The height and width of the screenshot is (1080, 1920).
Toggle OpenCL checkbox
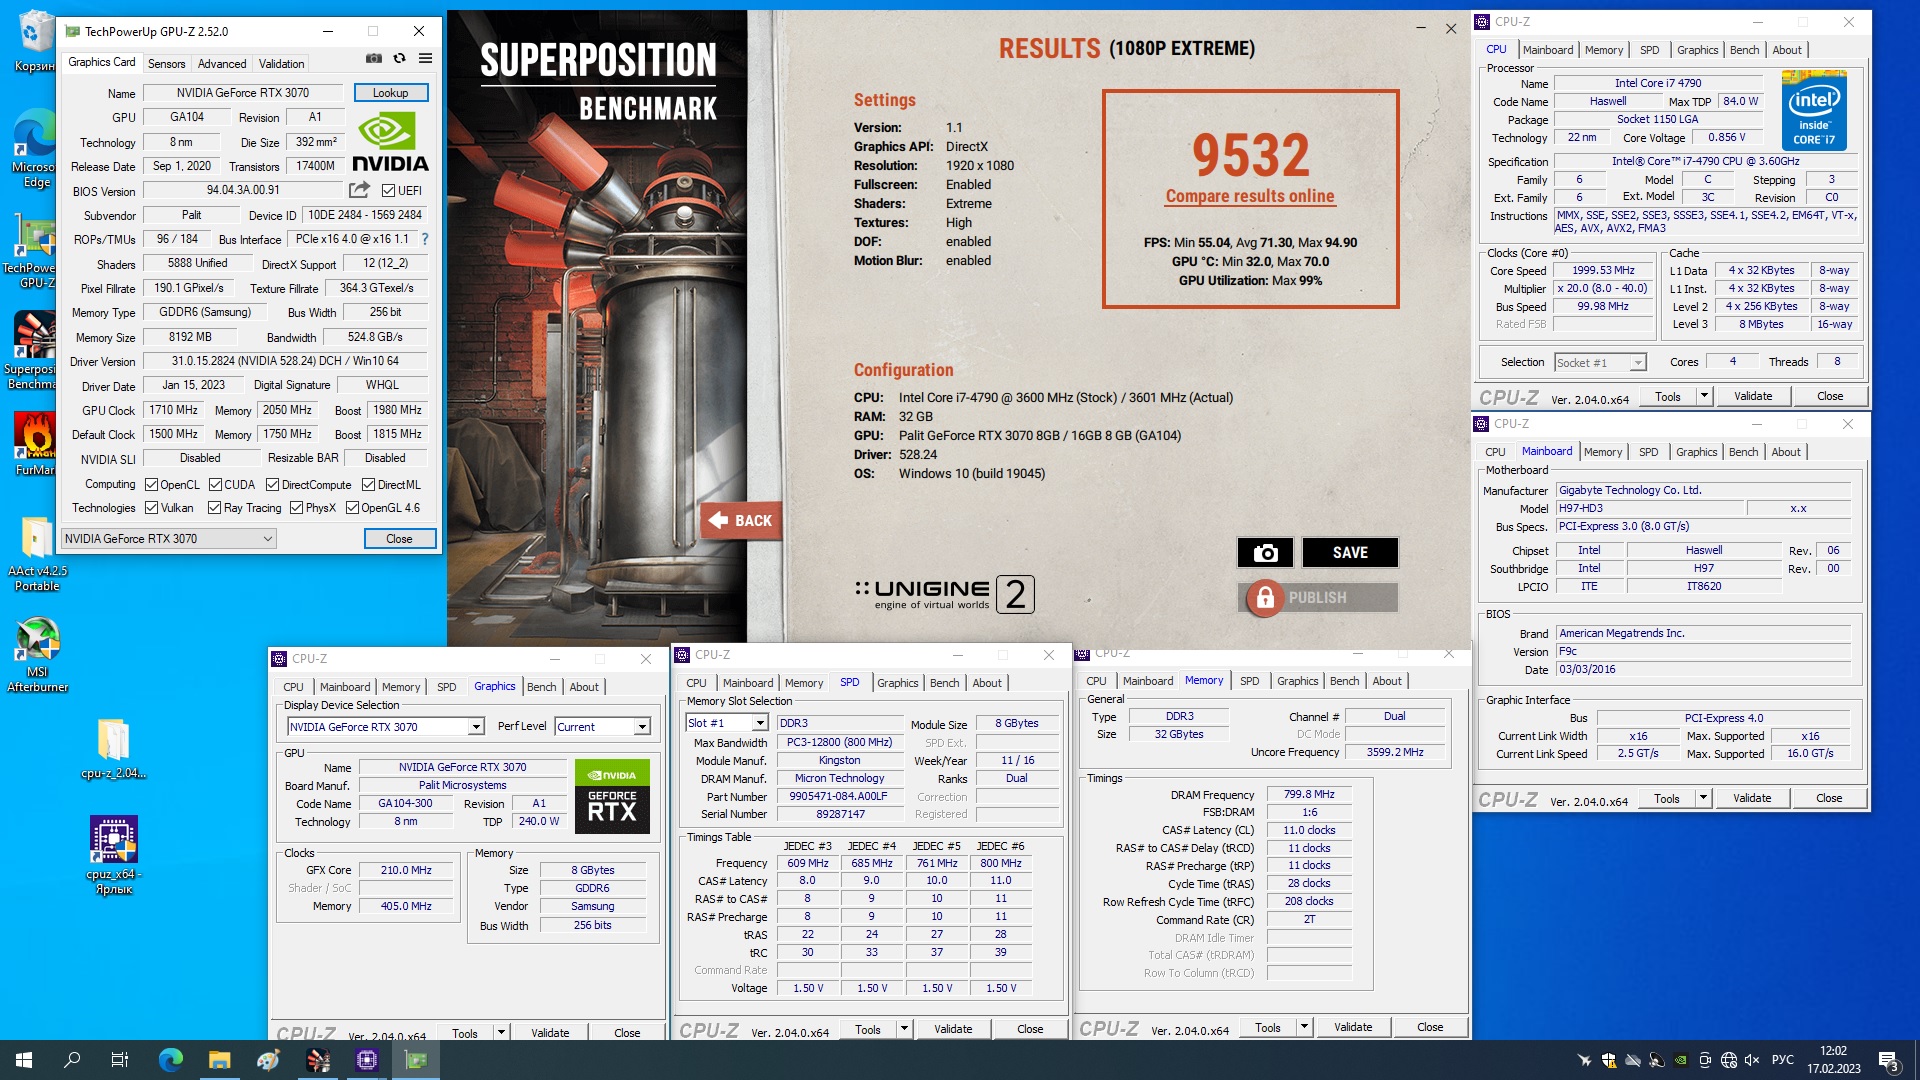(x=152, y=484)
